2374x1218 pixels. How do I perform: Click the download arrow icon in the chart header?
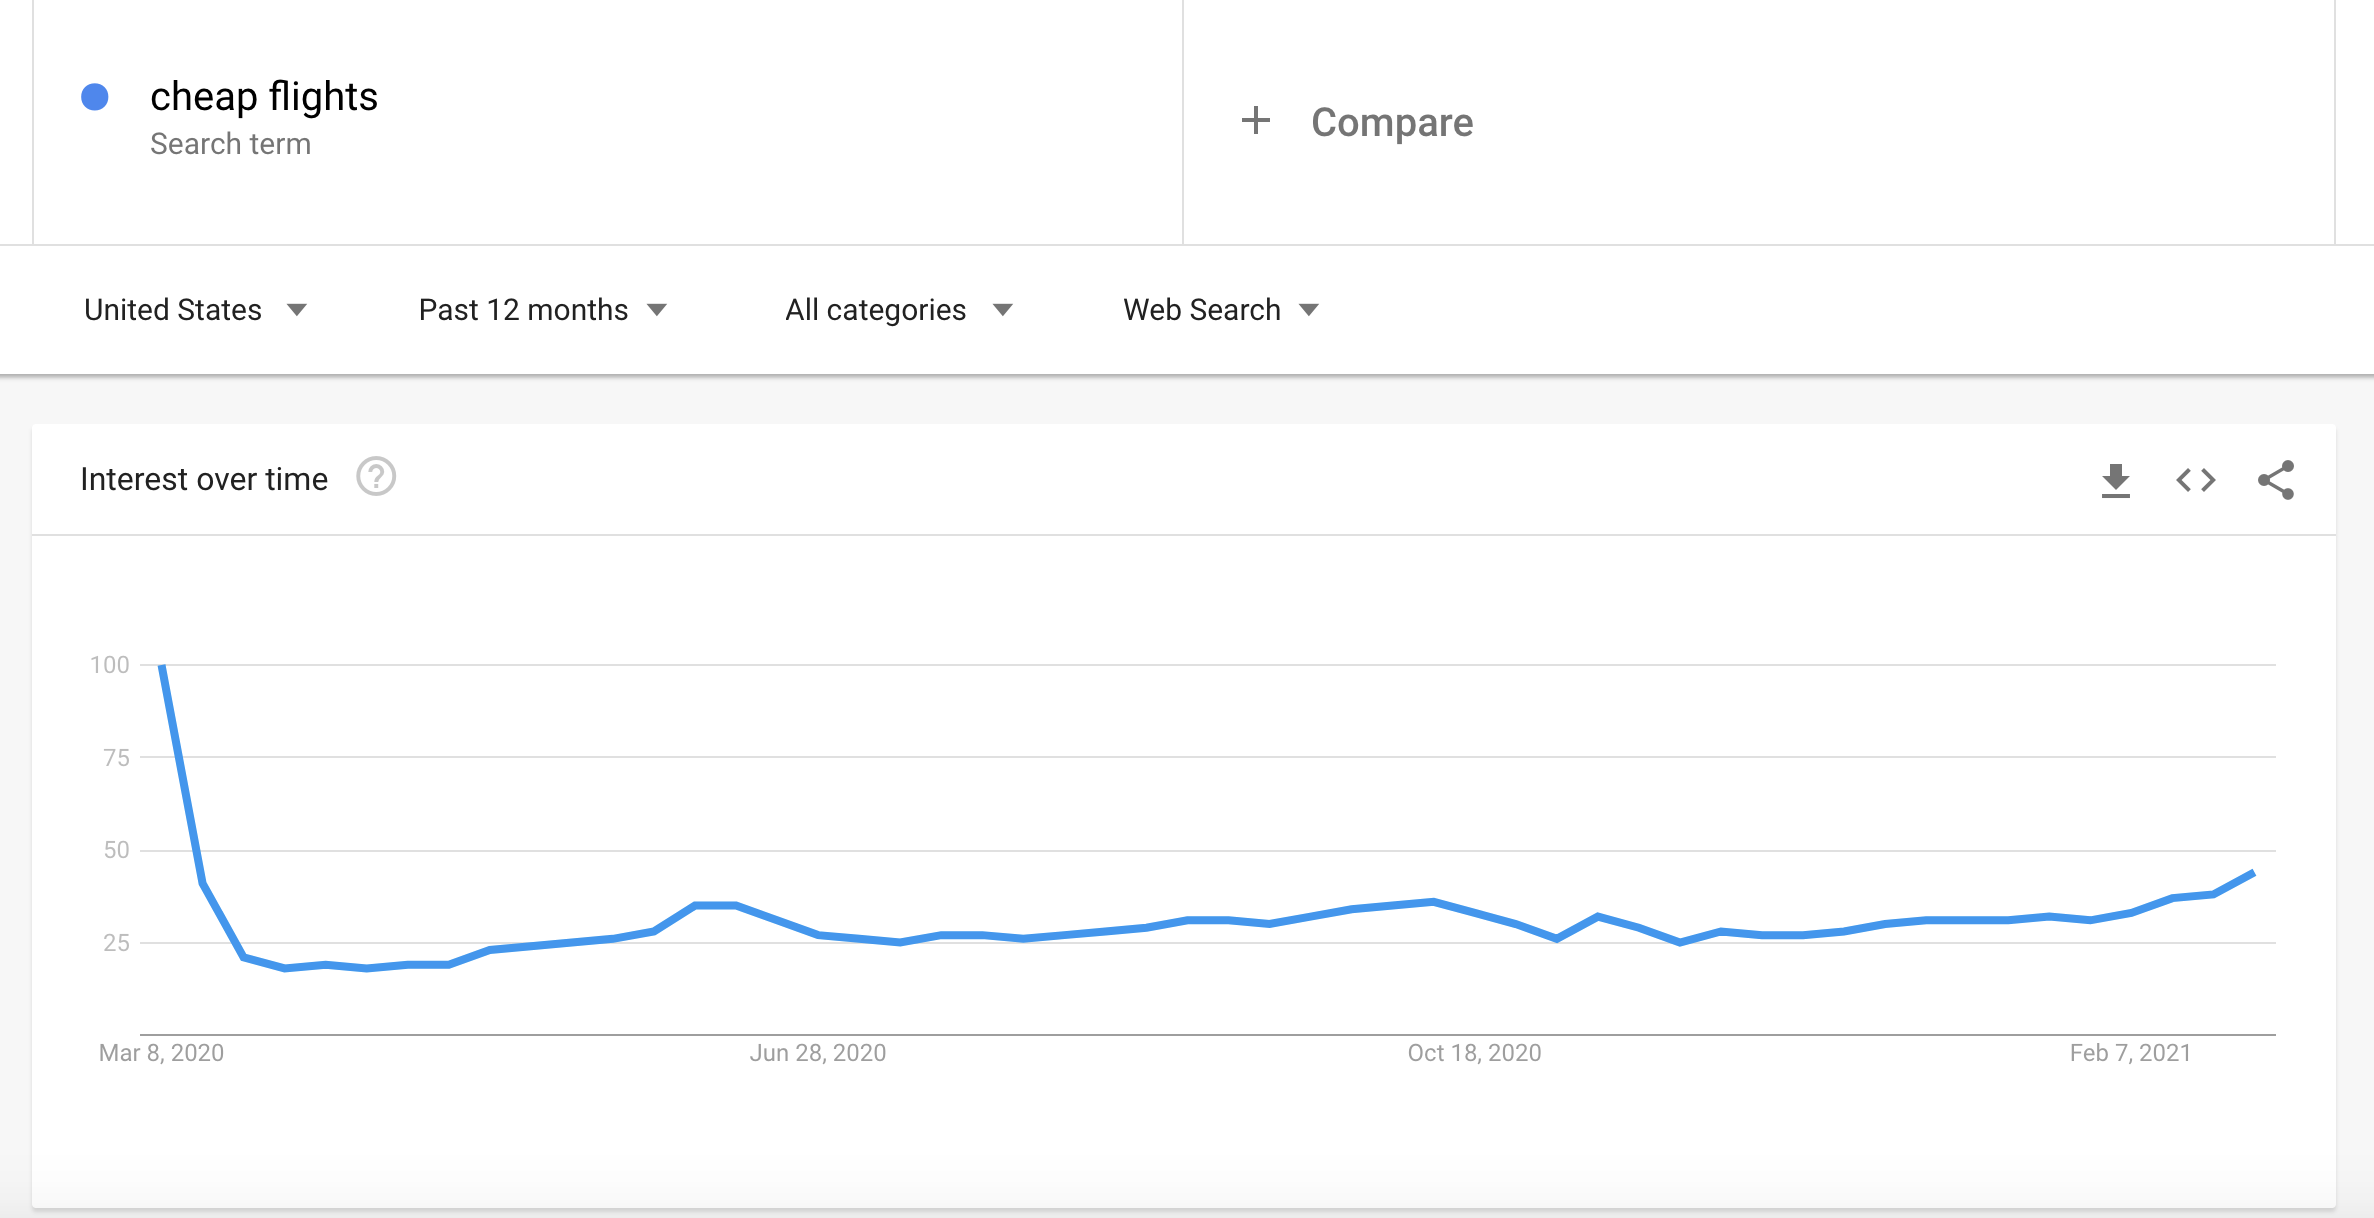[2116, 480]
